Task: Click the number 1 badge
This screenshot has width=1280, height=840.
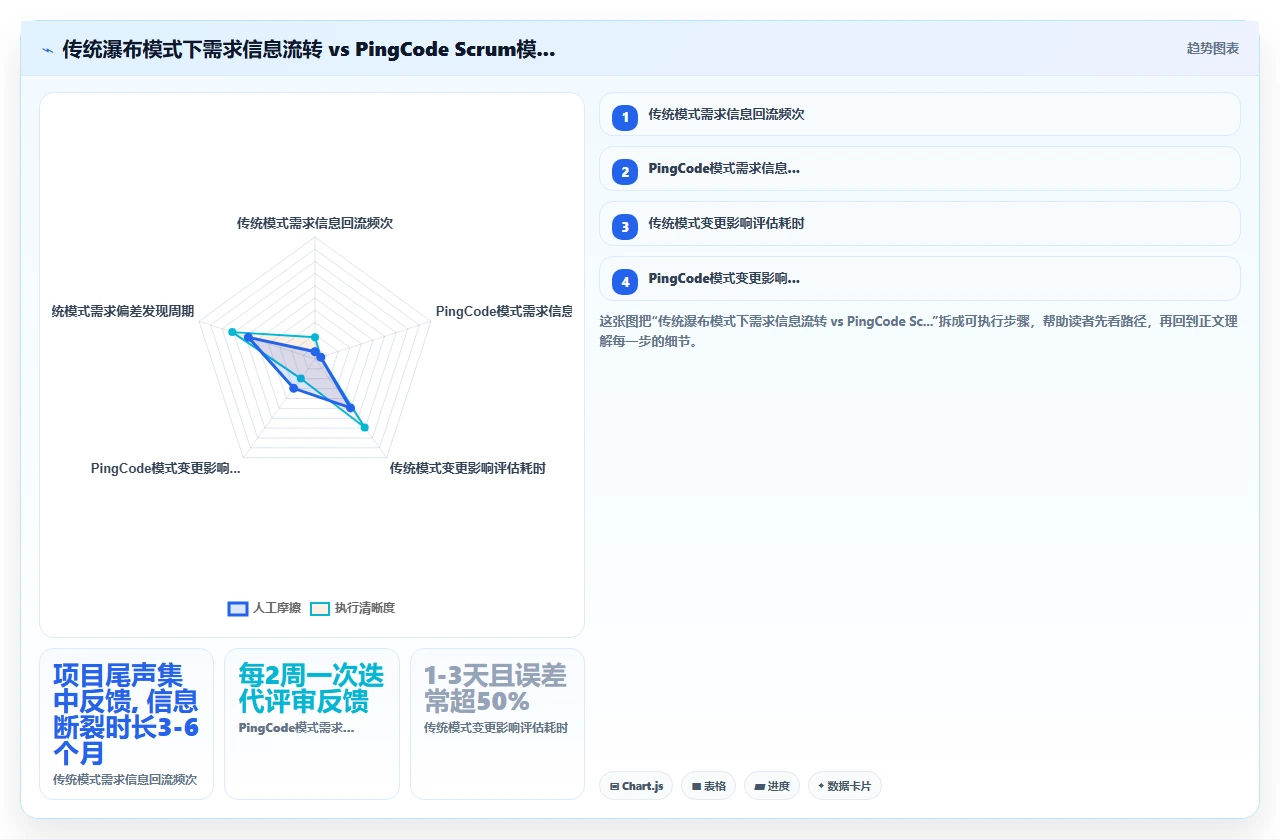Action: (x=625, y=117)
